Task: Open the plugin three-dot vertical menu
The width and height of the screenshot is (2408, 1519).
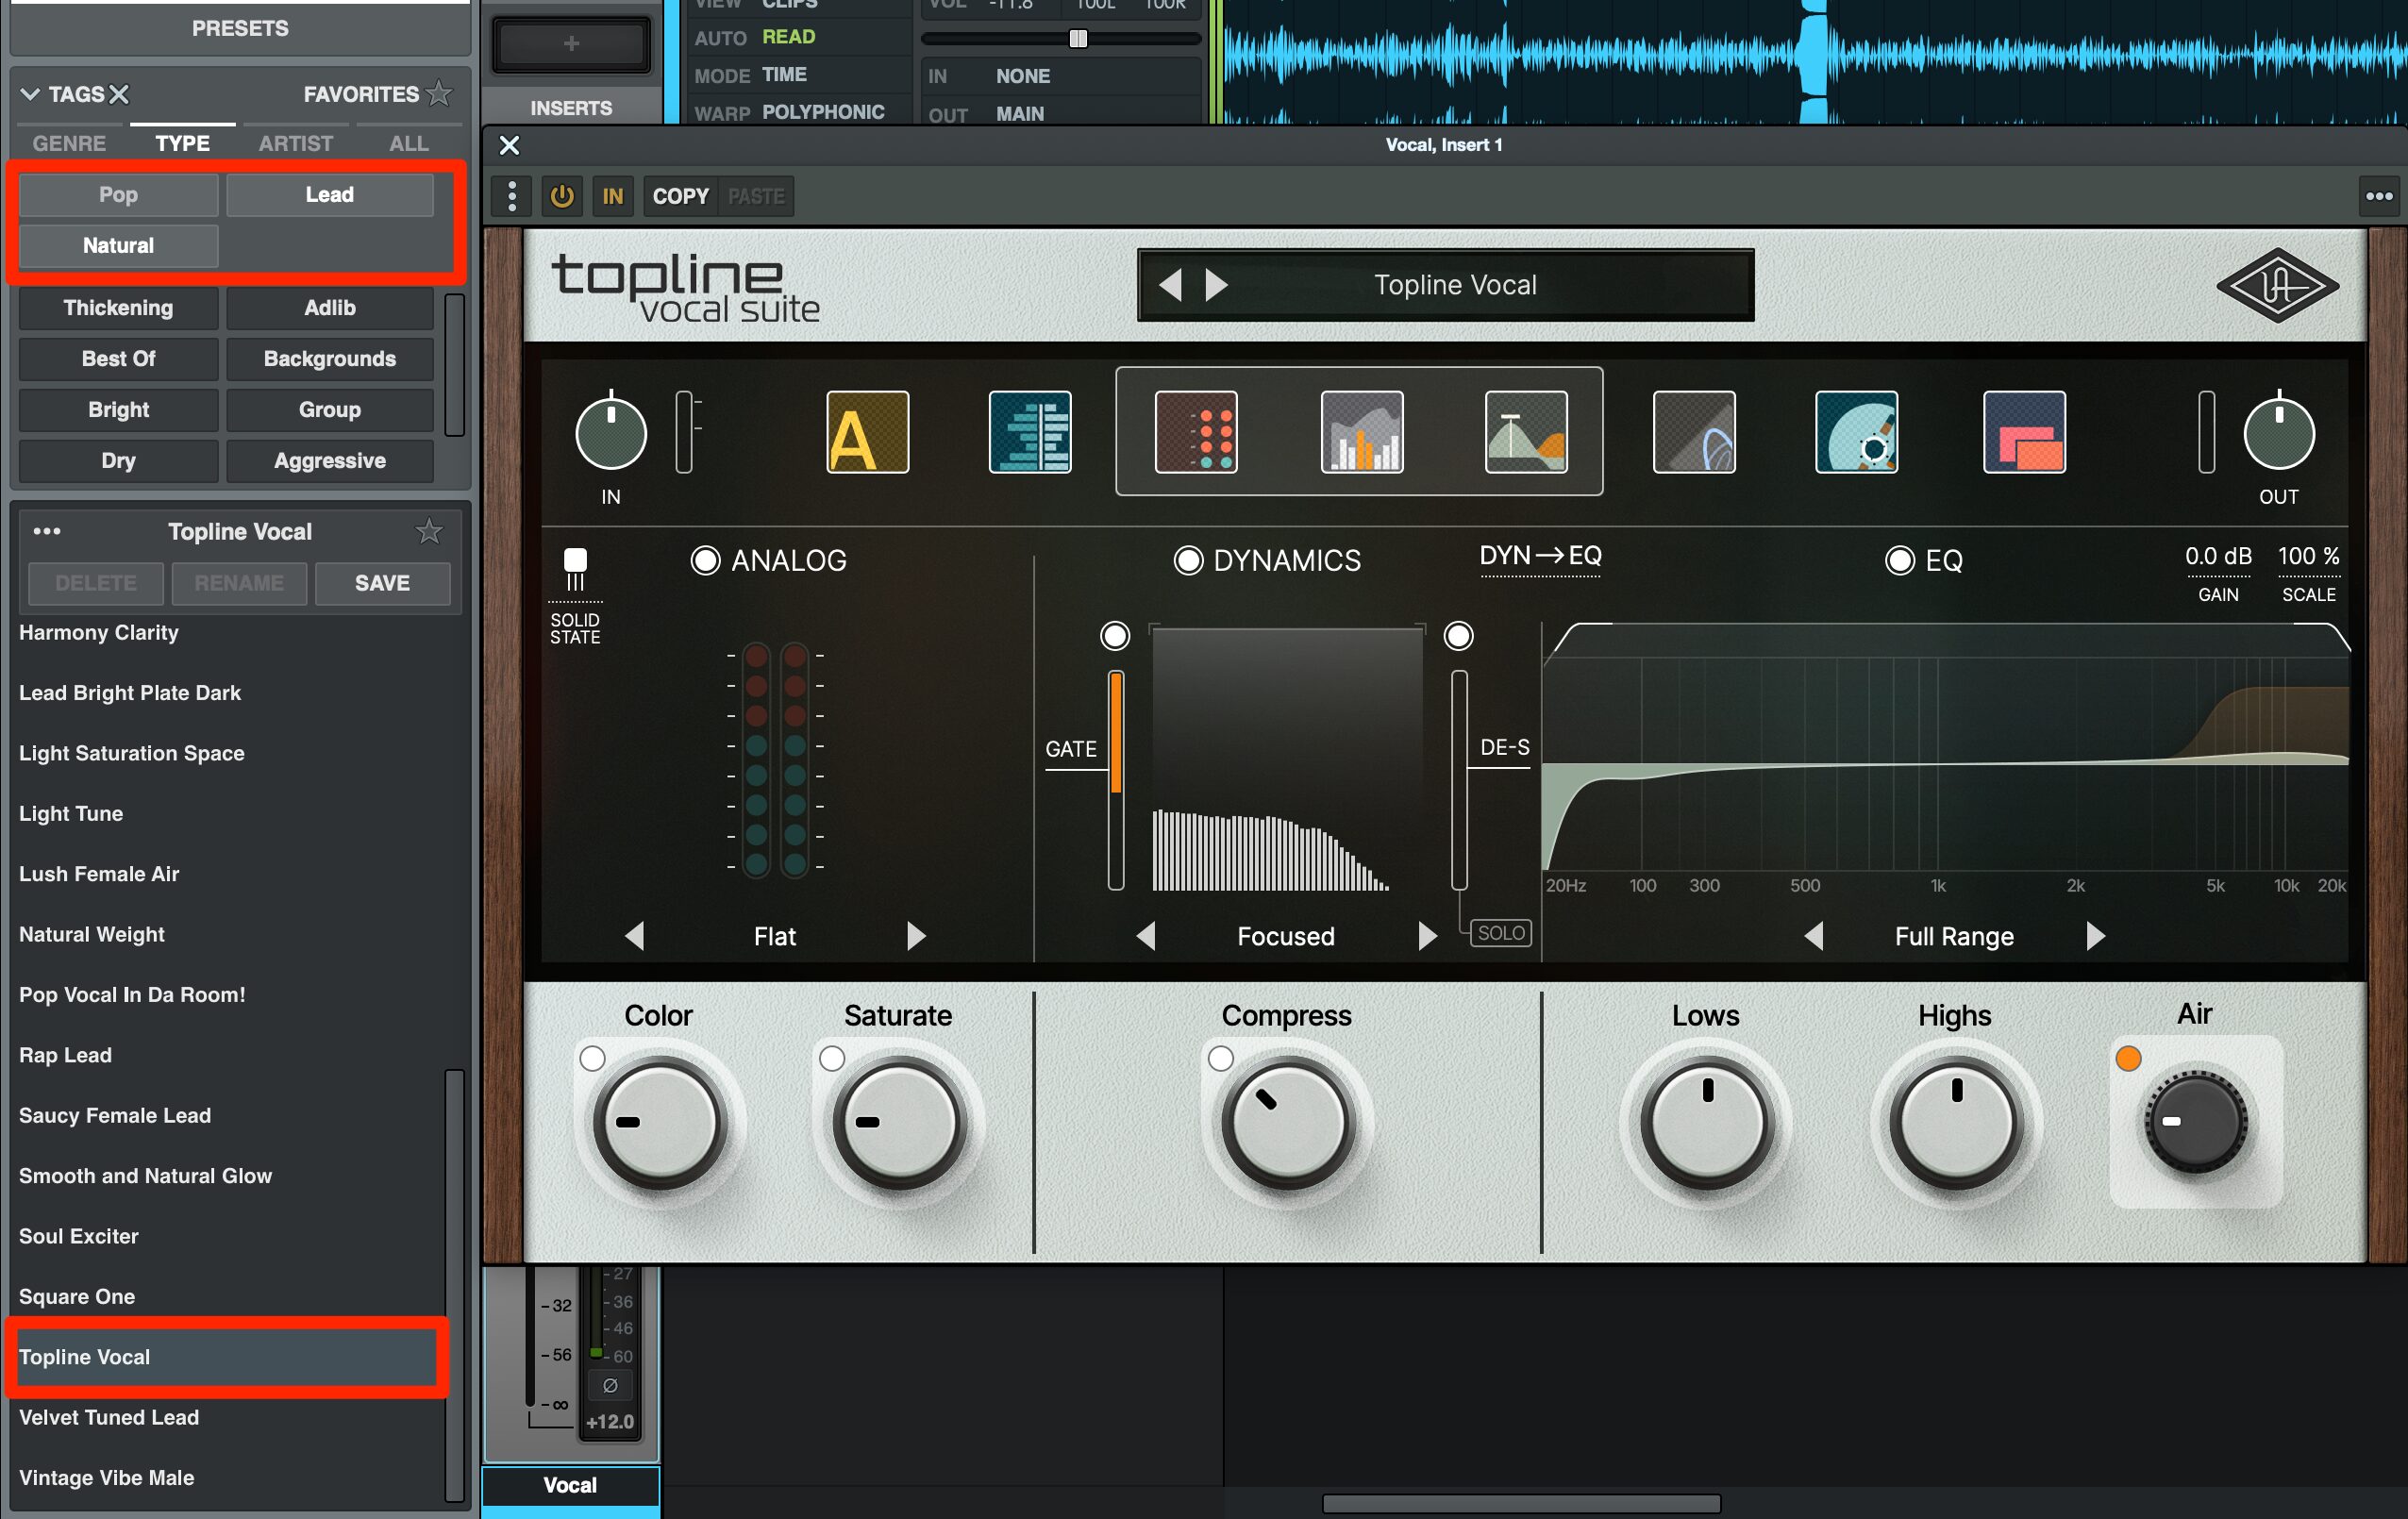Action: (512, 196)
